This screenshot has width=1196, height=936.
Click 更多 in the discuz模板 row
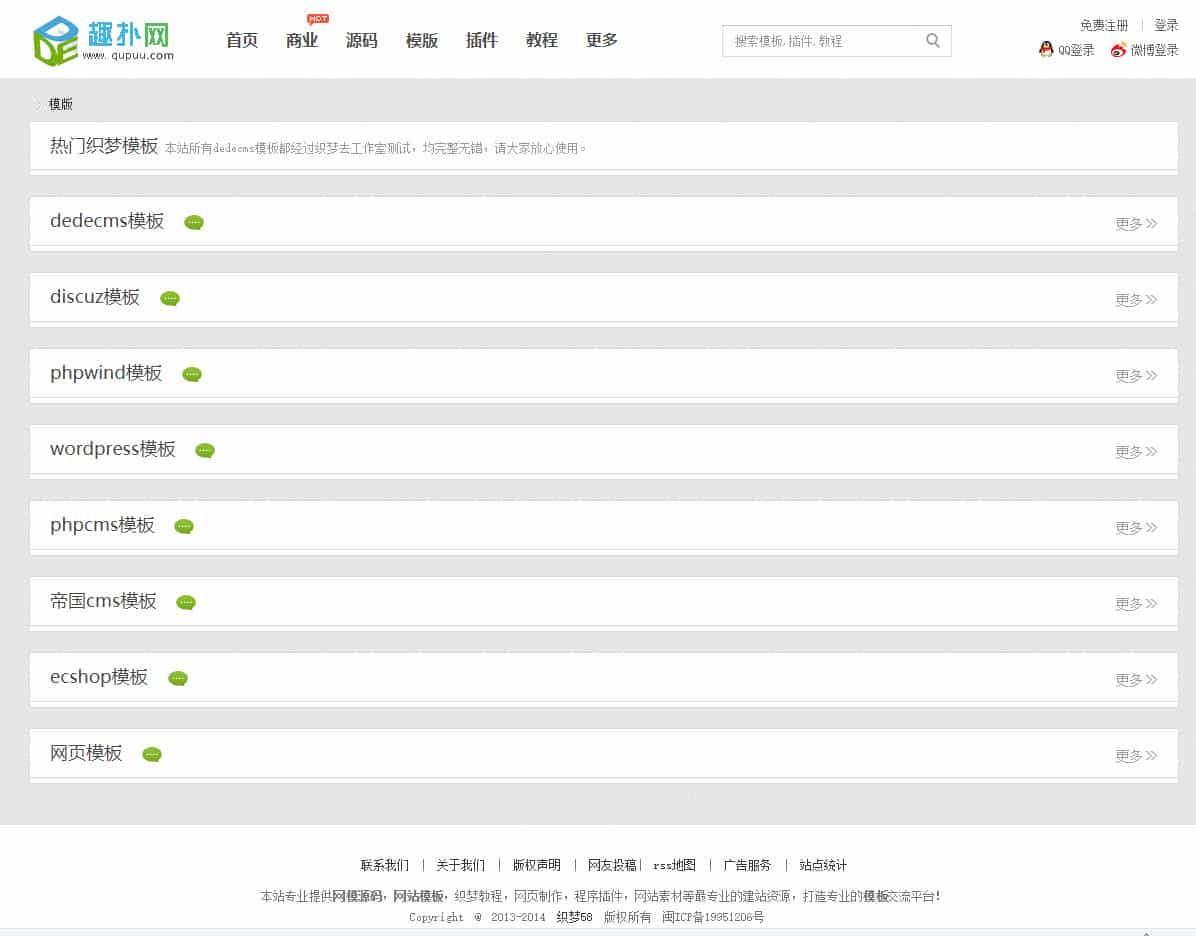click(1136, 300)
